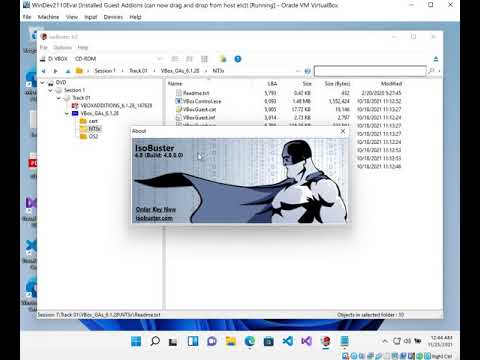Select the VBoxControl.exe file

click(202, 101)
